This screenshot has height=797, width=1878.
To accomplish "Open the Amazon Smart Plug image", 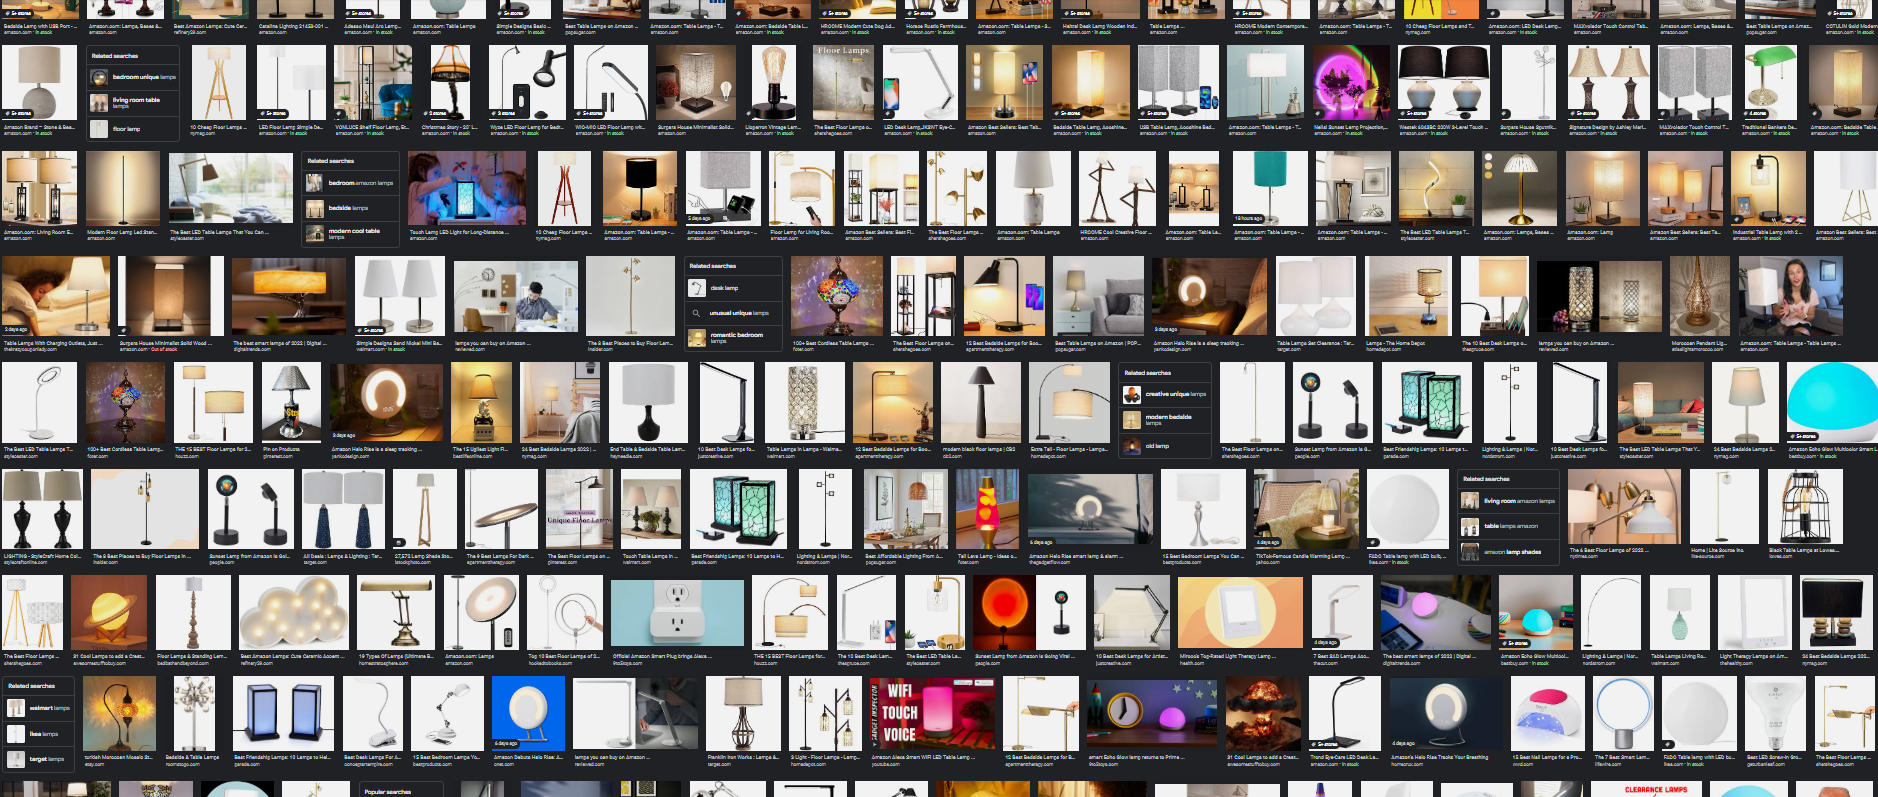I will point(677,613).
